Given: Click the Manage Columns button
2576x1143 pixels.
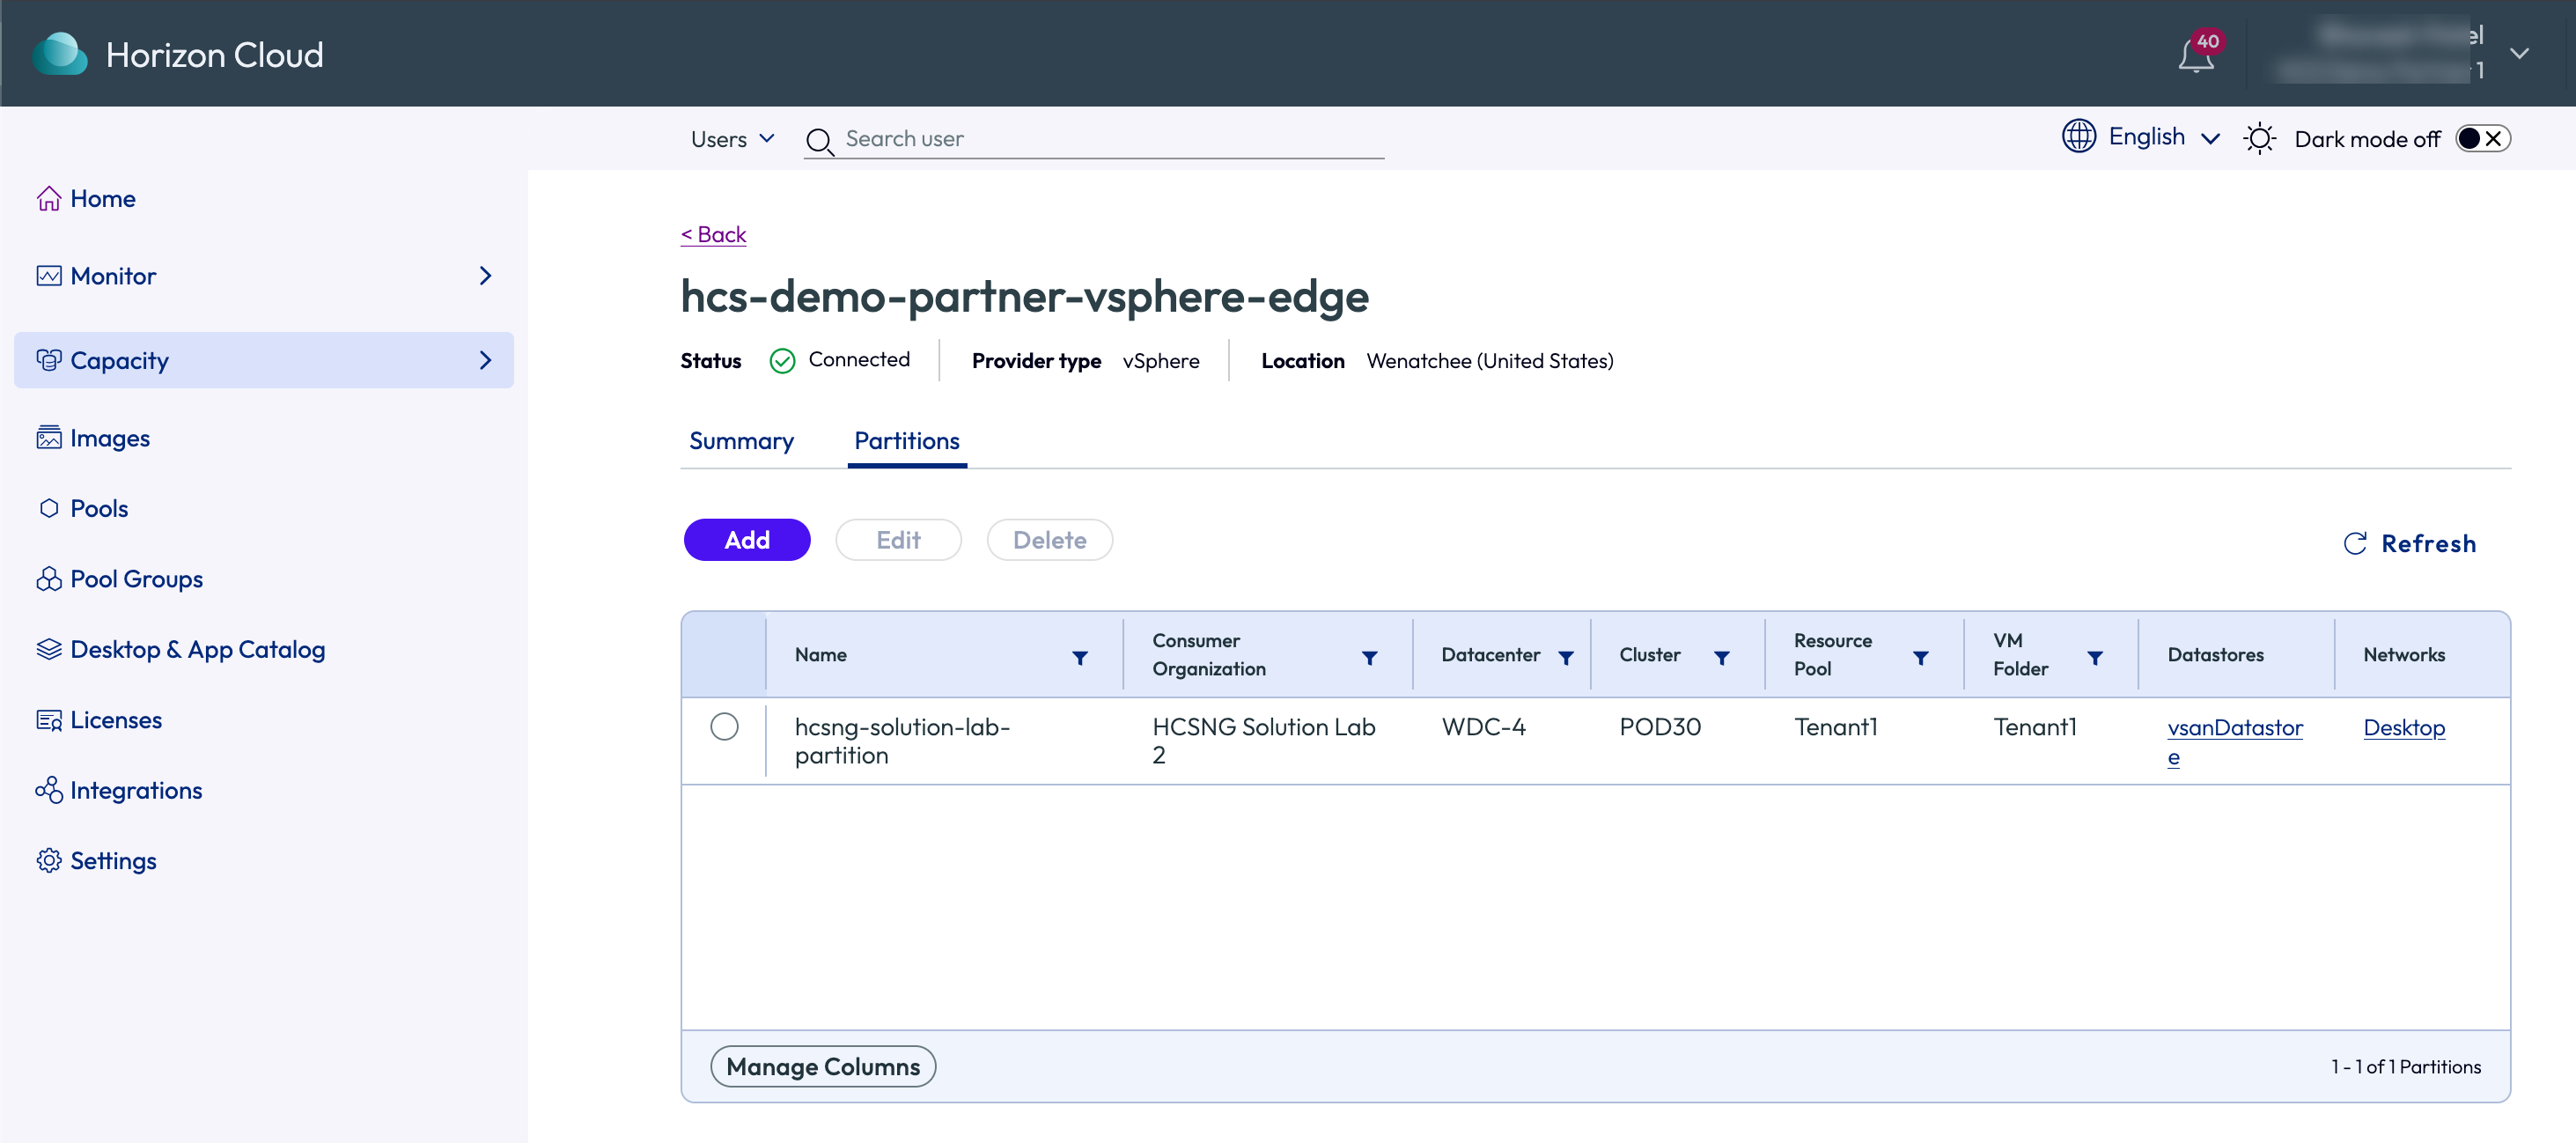Looking at the screenshot, I should 823,1067.
